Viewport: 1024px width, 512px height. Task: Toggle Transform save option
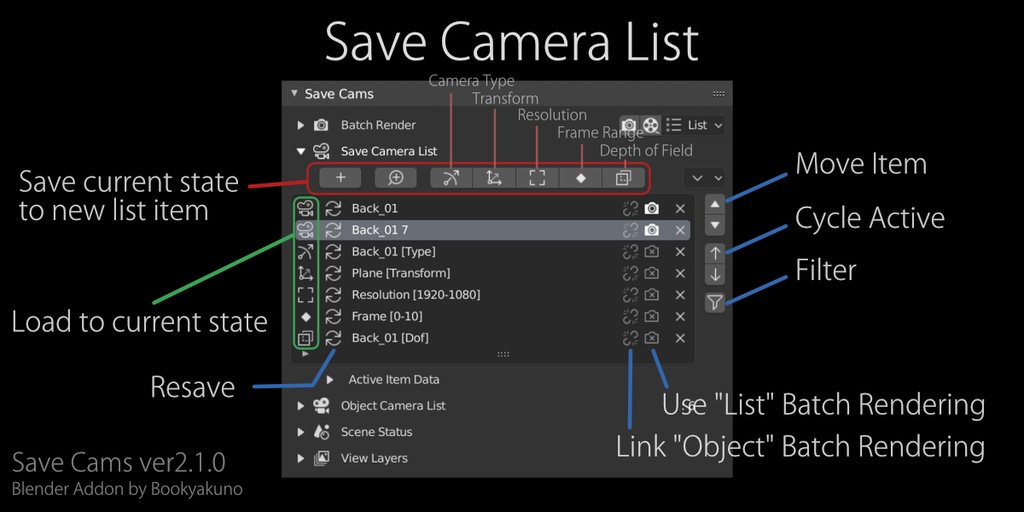click(494, 178)
